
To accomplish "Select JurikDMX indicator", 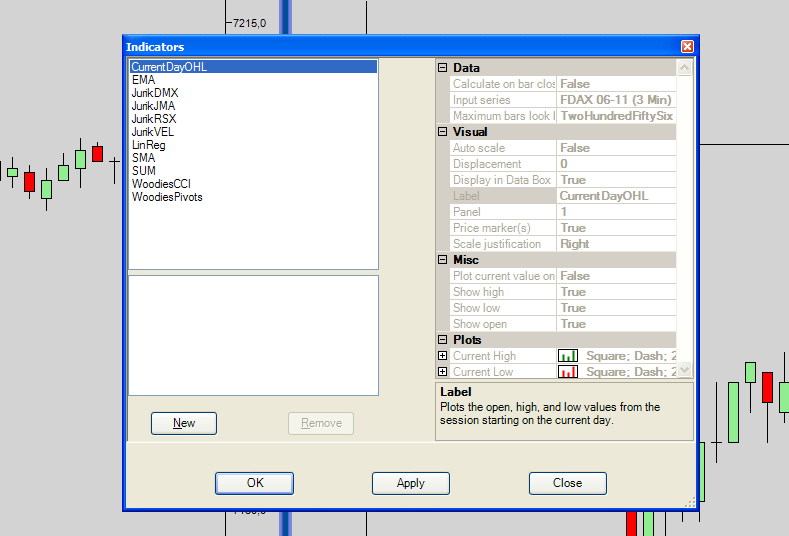I will [155, 93].
